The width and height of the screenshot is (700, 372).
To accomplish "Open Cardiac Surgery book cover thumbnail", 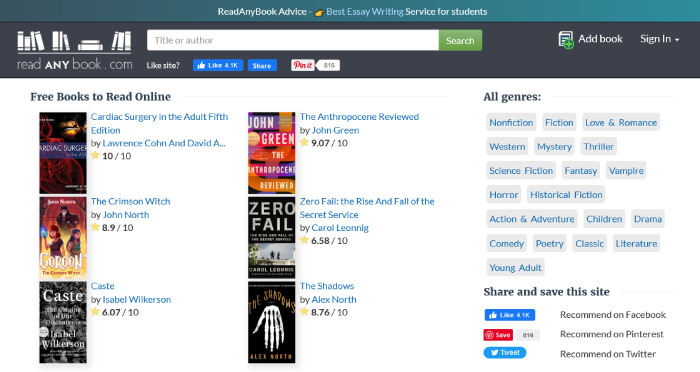I will [63, 153].
